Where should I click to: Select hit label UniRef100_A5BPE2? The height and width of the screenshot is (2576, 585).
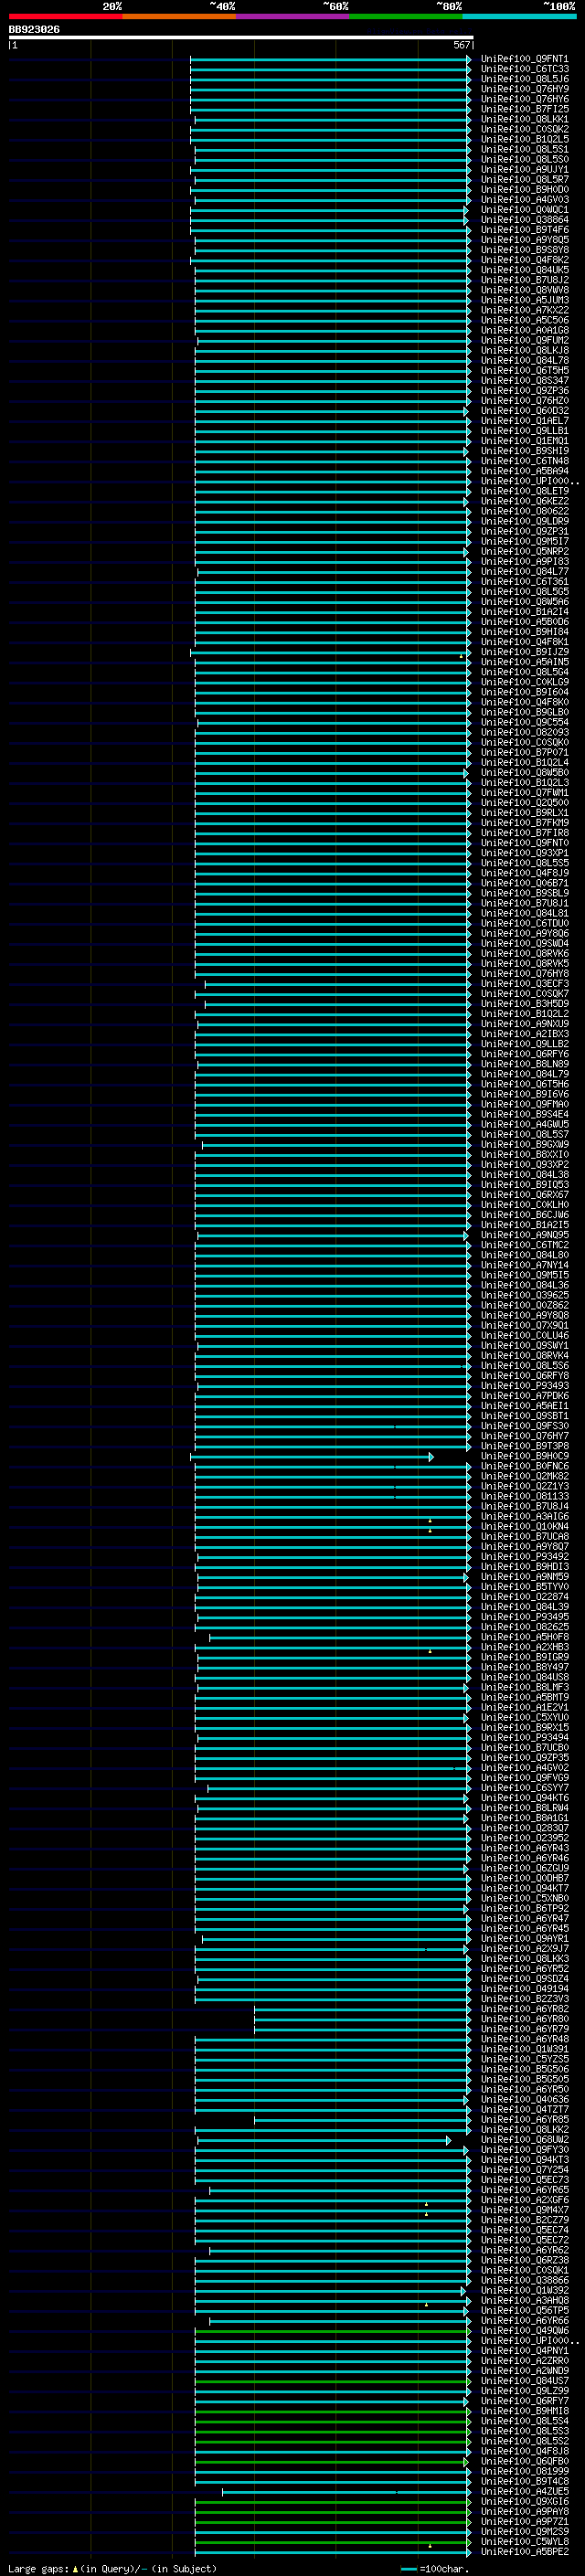(524, 2551)
